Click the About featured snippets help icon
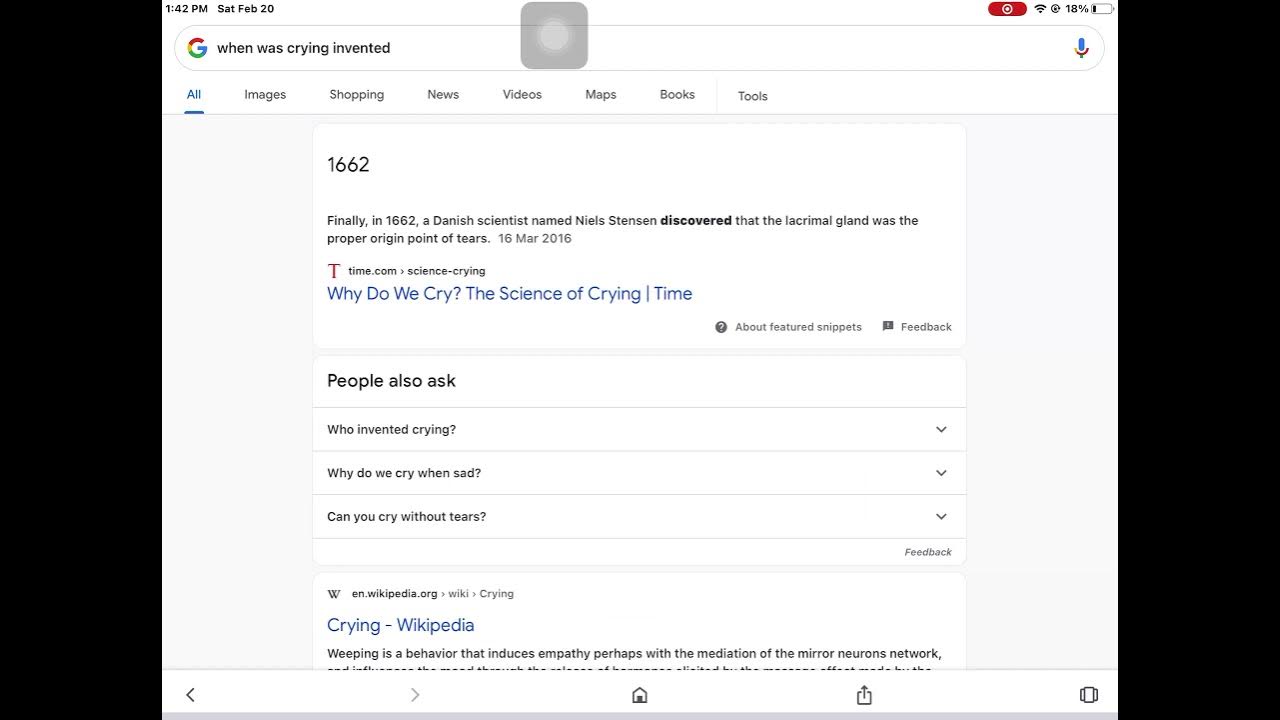Viewport: 1280px width, 720px height. 721,327
